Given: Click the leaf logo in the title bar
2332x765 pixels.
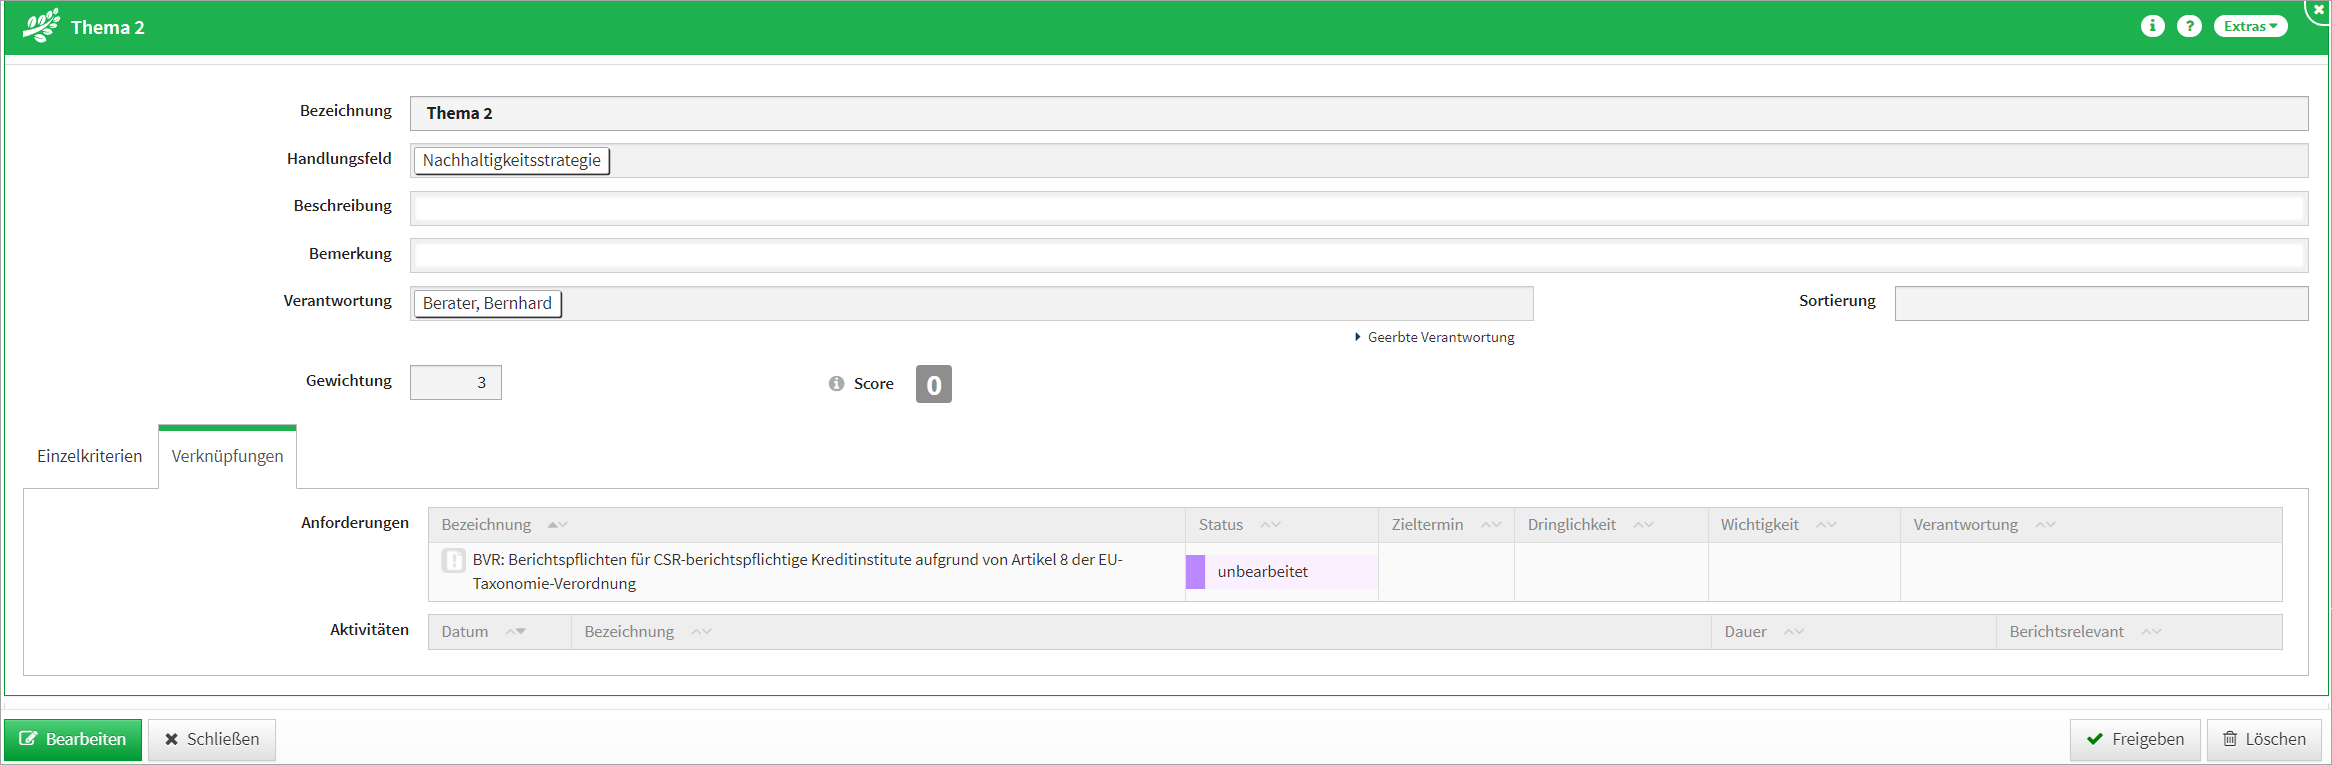Looking at the screenshot, I should pyautogui.click(x=41, y=26).
